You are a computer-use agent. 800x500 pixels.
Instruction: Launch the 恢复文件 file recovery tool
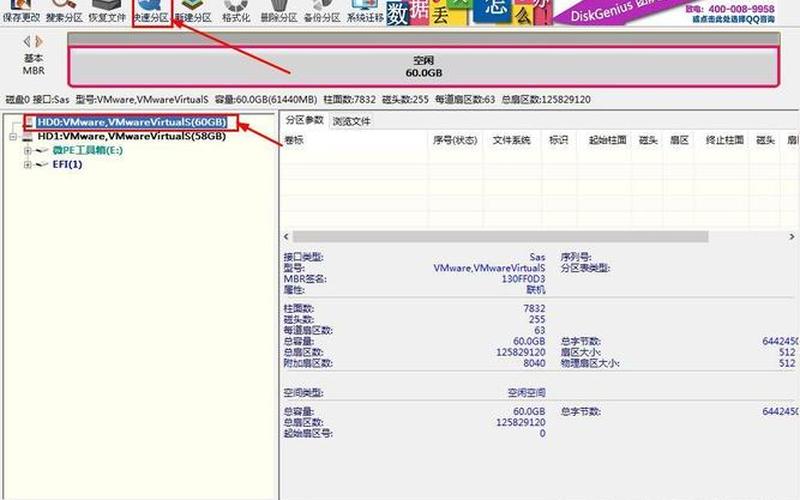point(107,12)
